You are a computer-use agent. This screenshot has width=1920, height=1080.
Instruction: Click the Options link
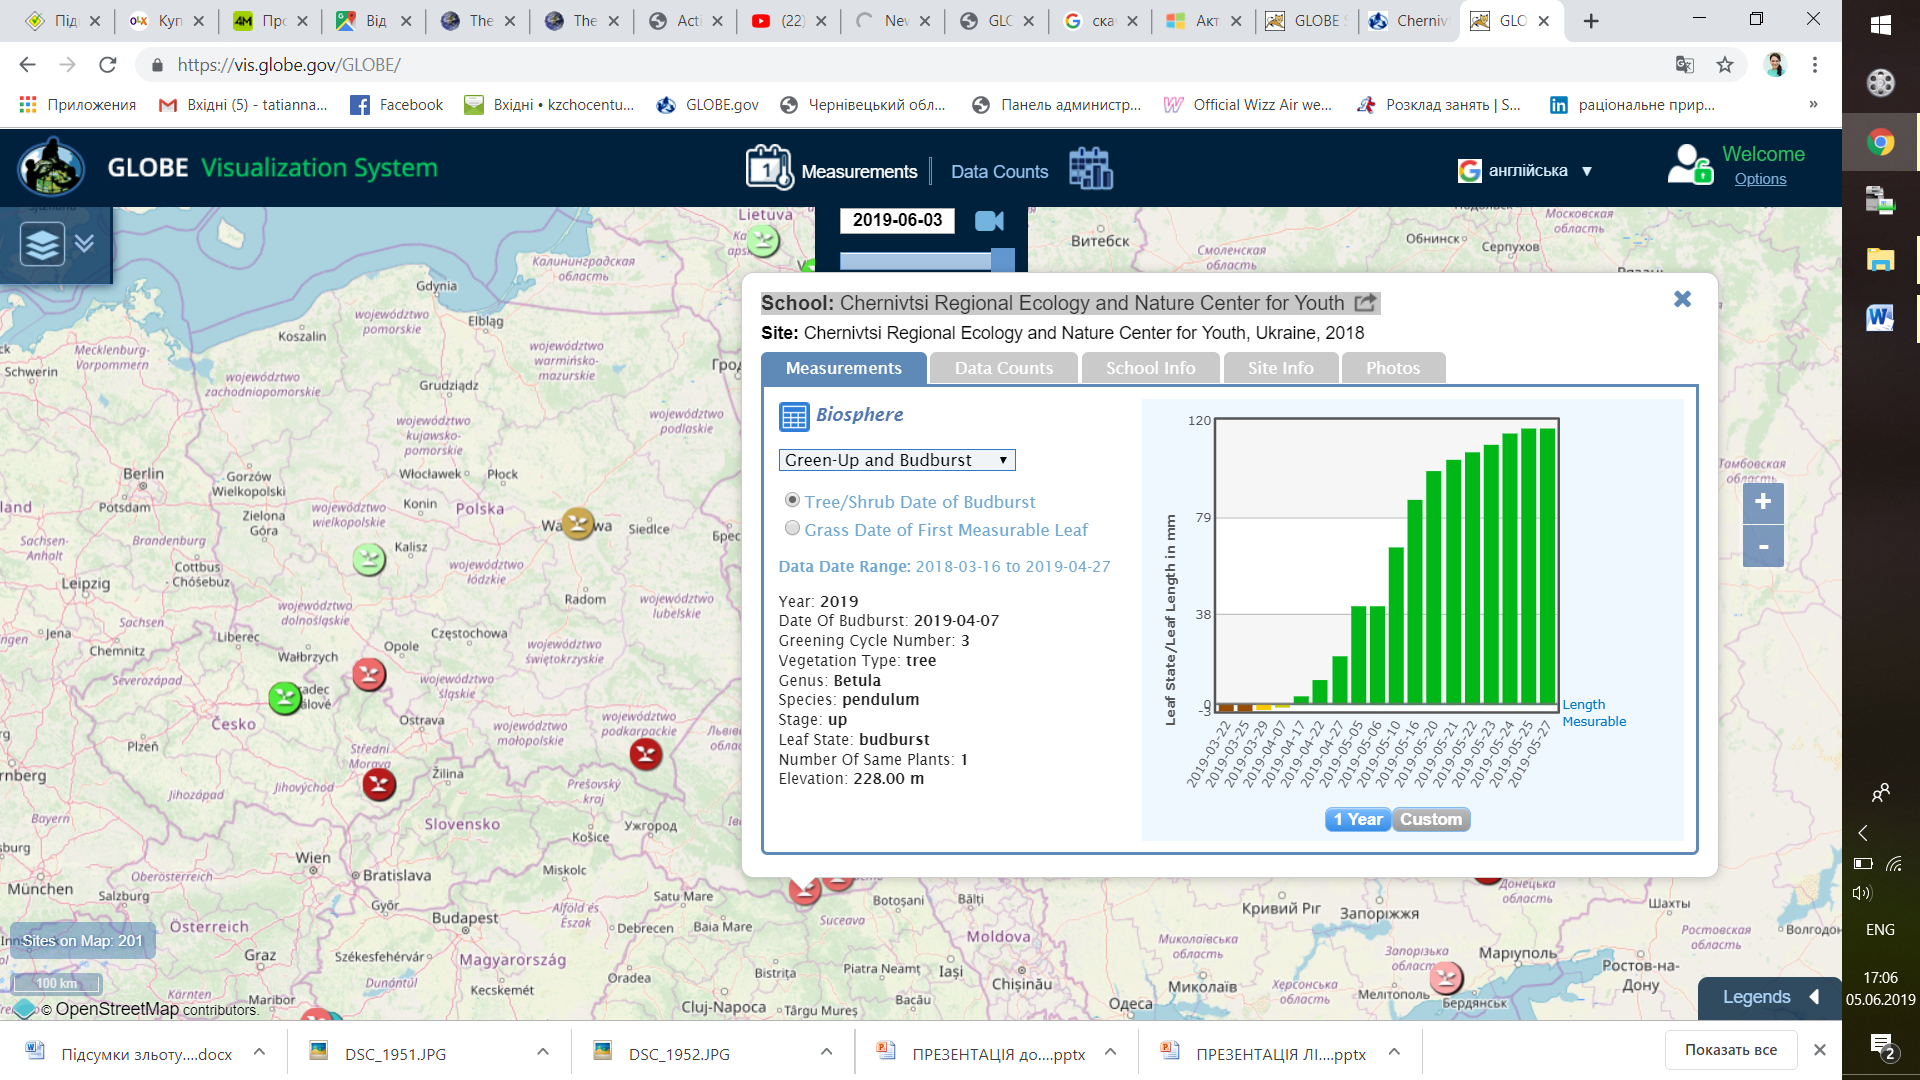click(1759, 179)
